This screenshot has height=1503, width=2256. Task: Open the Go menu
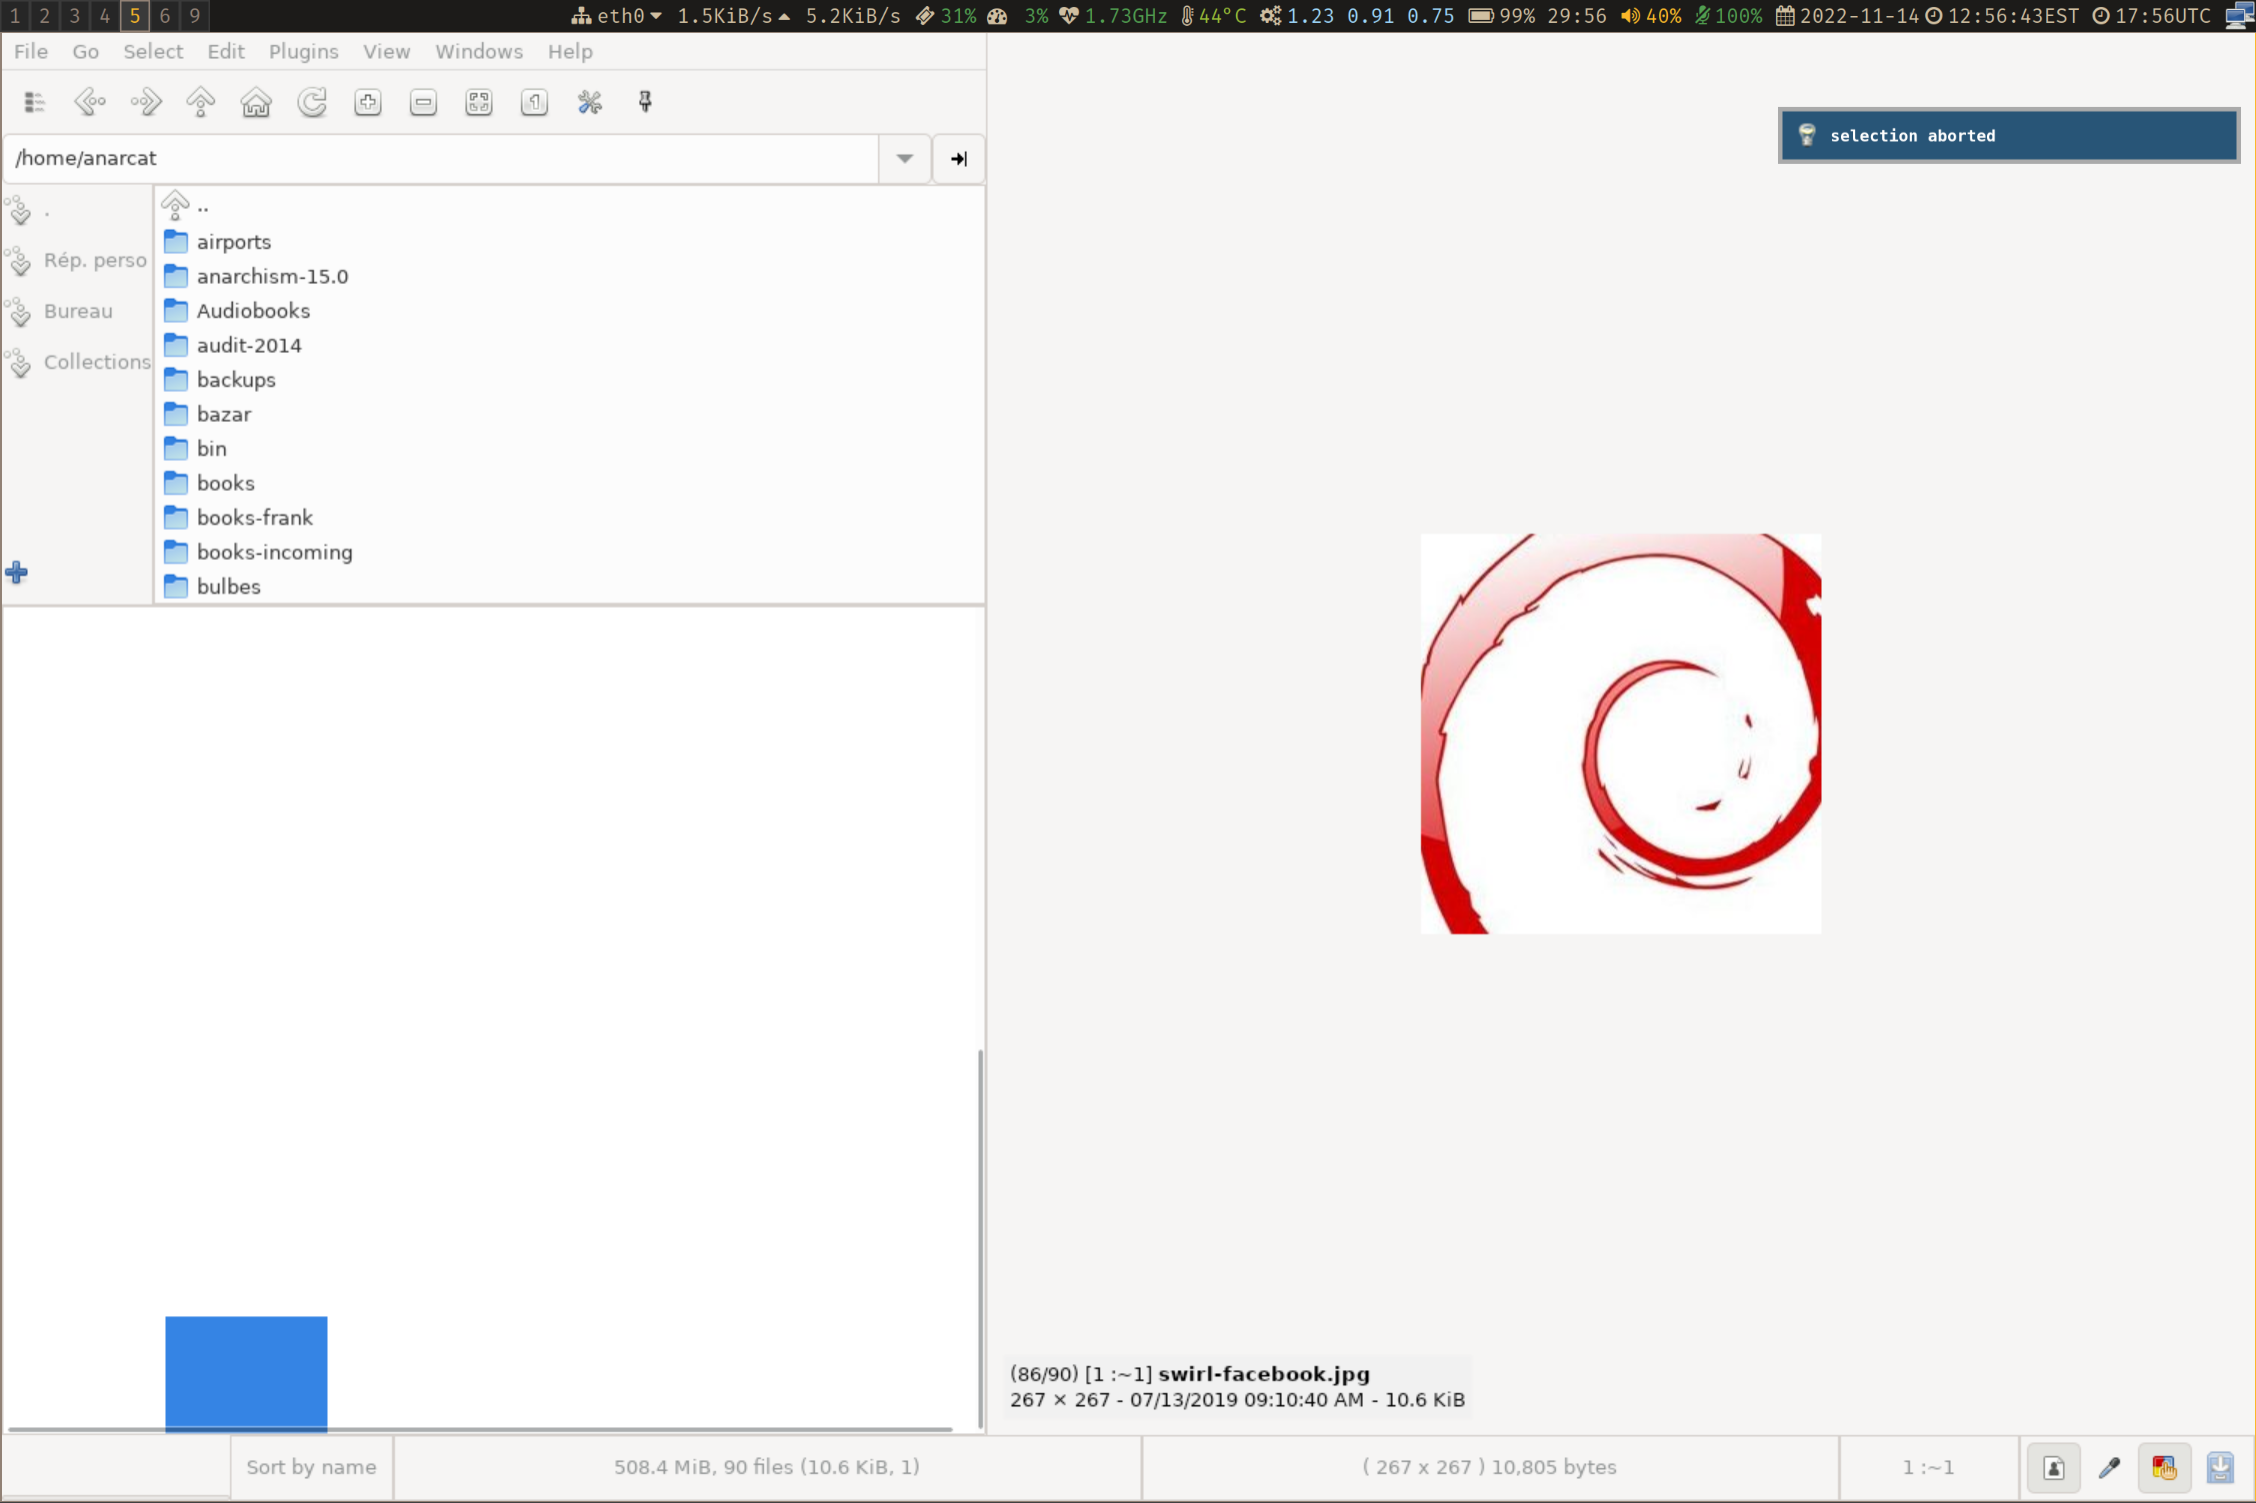pyautogui.click(x=85, y=52)
